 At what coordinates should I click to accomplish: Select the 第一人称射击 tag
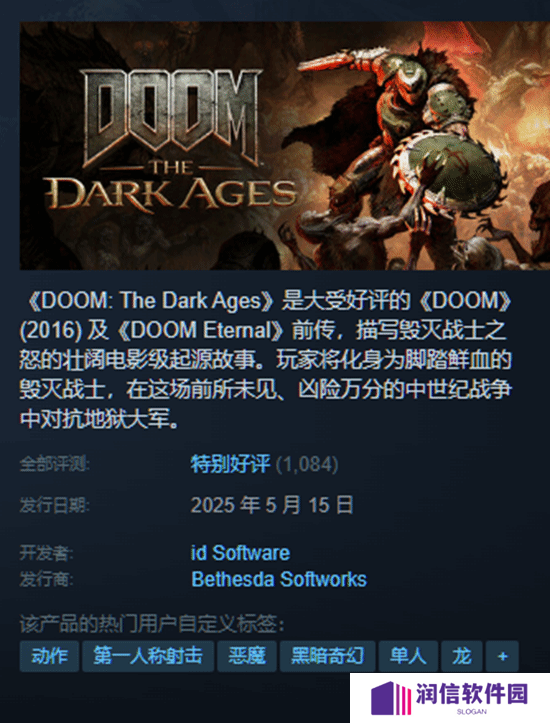pos(148,656)
